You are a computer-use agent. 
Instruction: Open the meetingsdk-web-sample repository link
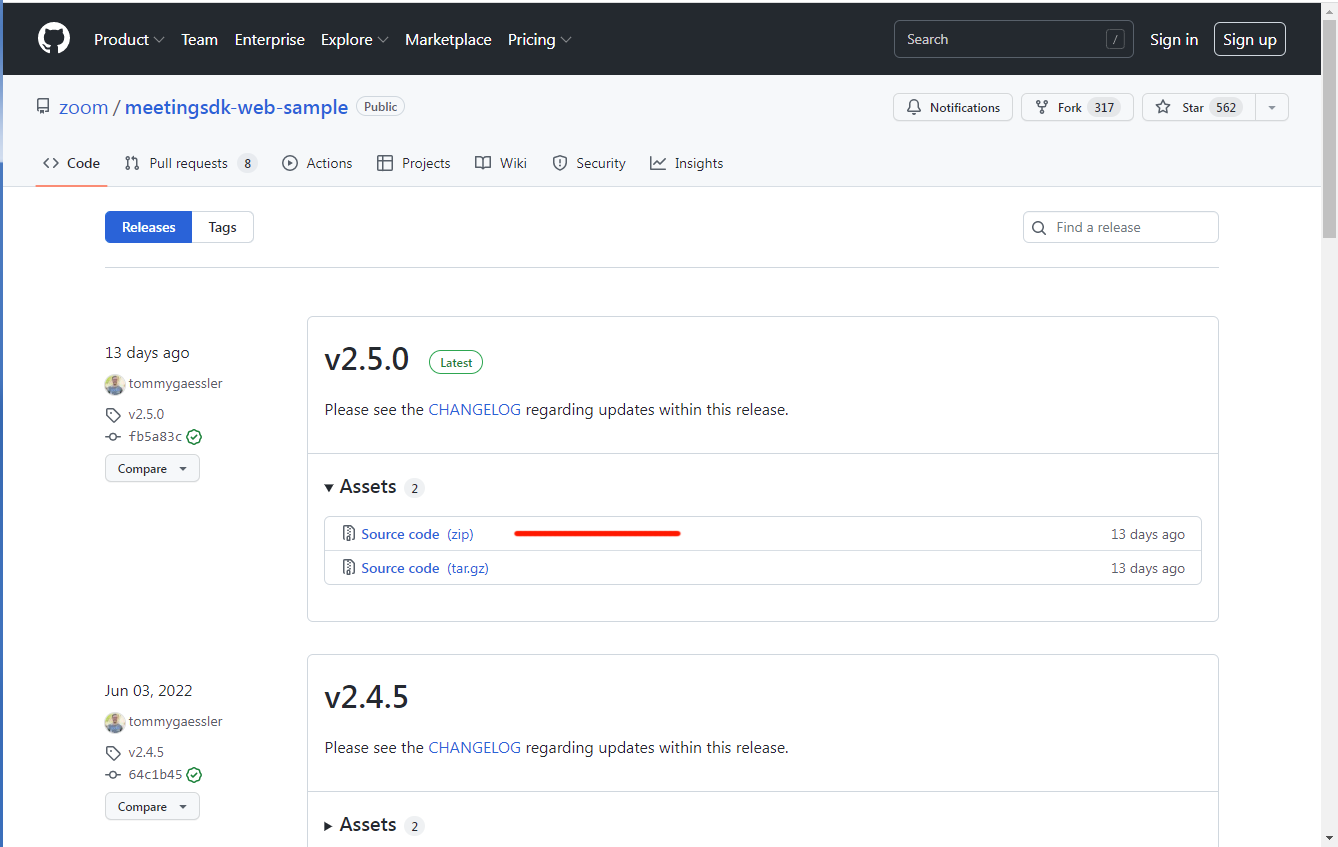(236, 107)
